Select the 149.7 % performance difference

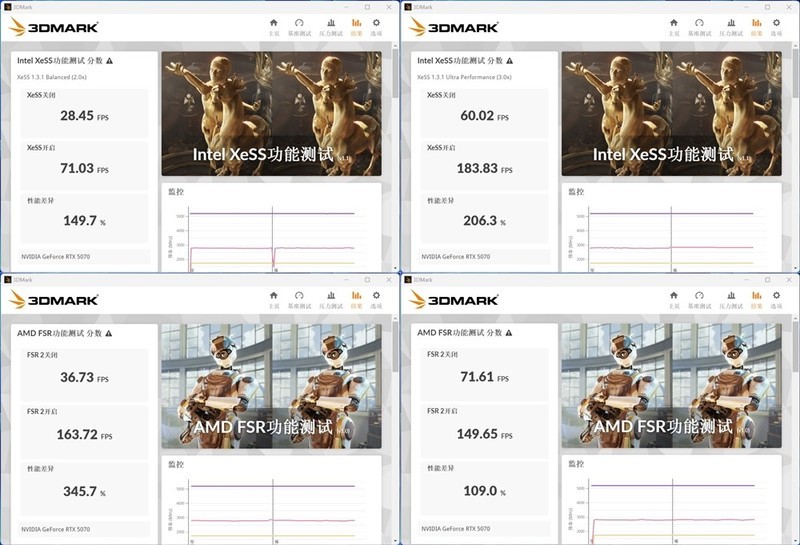(84, 221)
